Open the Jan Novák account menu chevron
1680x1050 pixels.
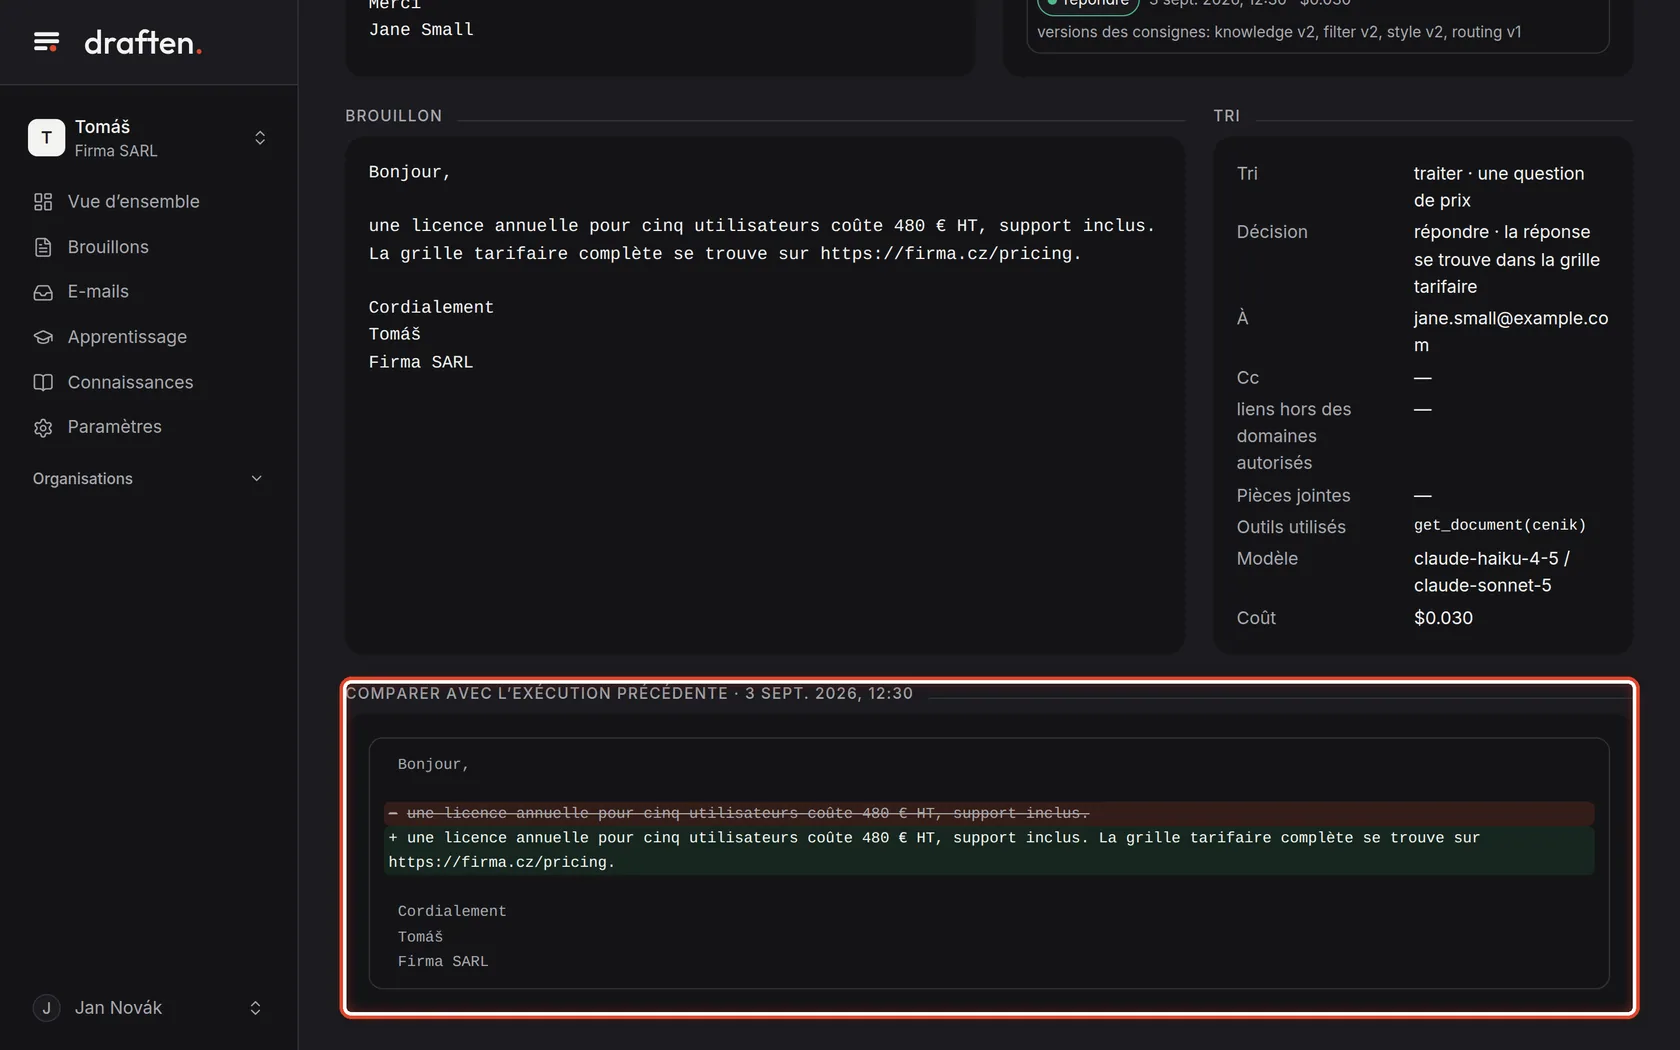(x=255, y=1008)
